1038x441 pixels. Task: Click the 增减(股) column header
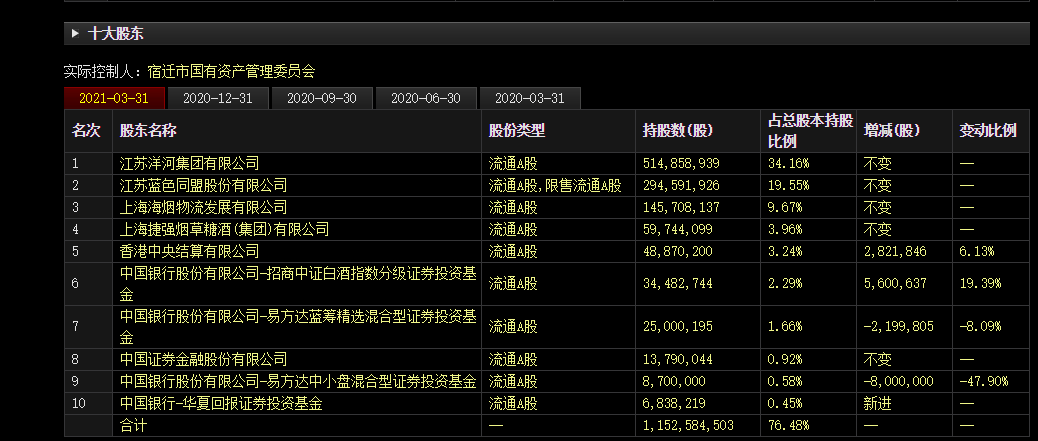click(x=892, y=130)
